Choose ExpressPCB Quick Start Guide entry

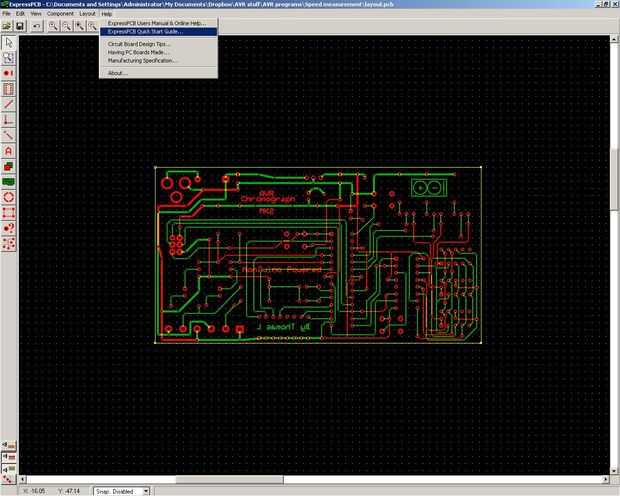158,32
